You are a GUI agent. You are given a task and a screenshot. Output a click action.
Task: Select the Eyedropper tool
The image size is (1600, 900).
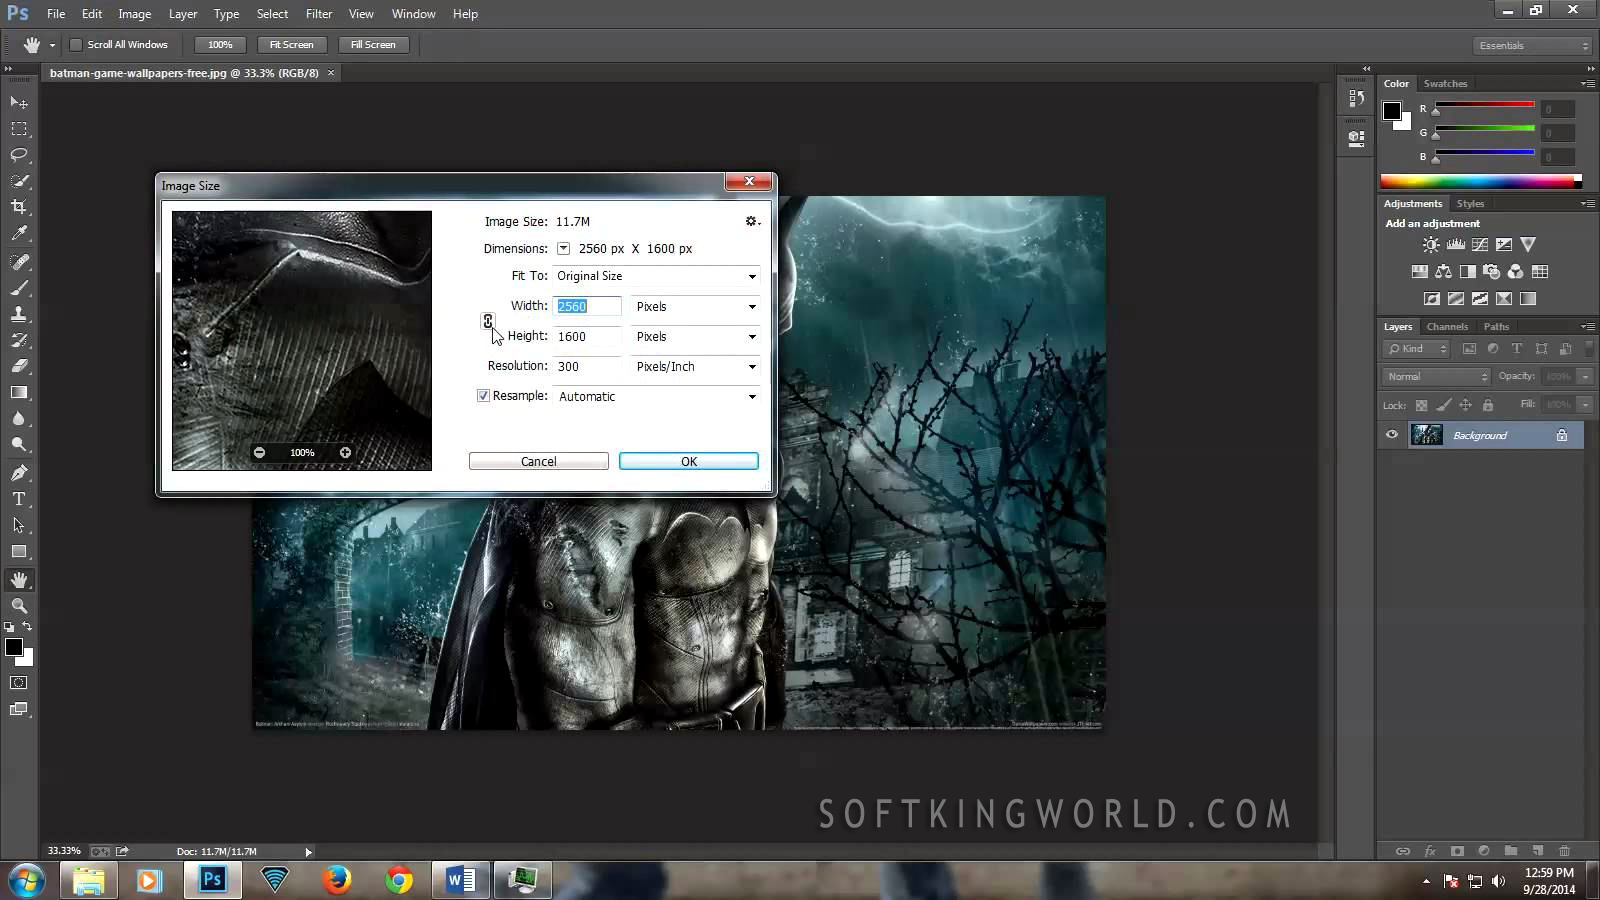19,233
